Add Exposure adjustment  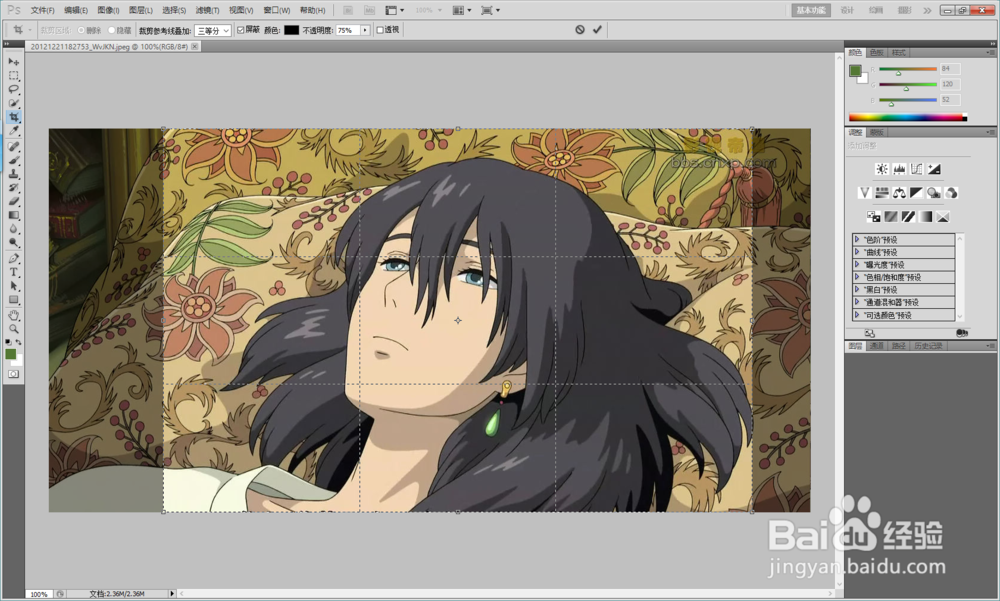pos(934,169)
